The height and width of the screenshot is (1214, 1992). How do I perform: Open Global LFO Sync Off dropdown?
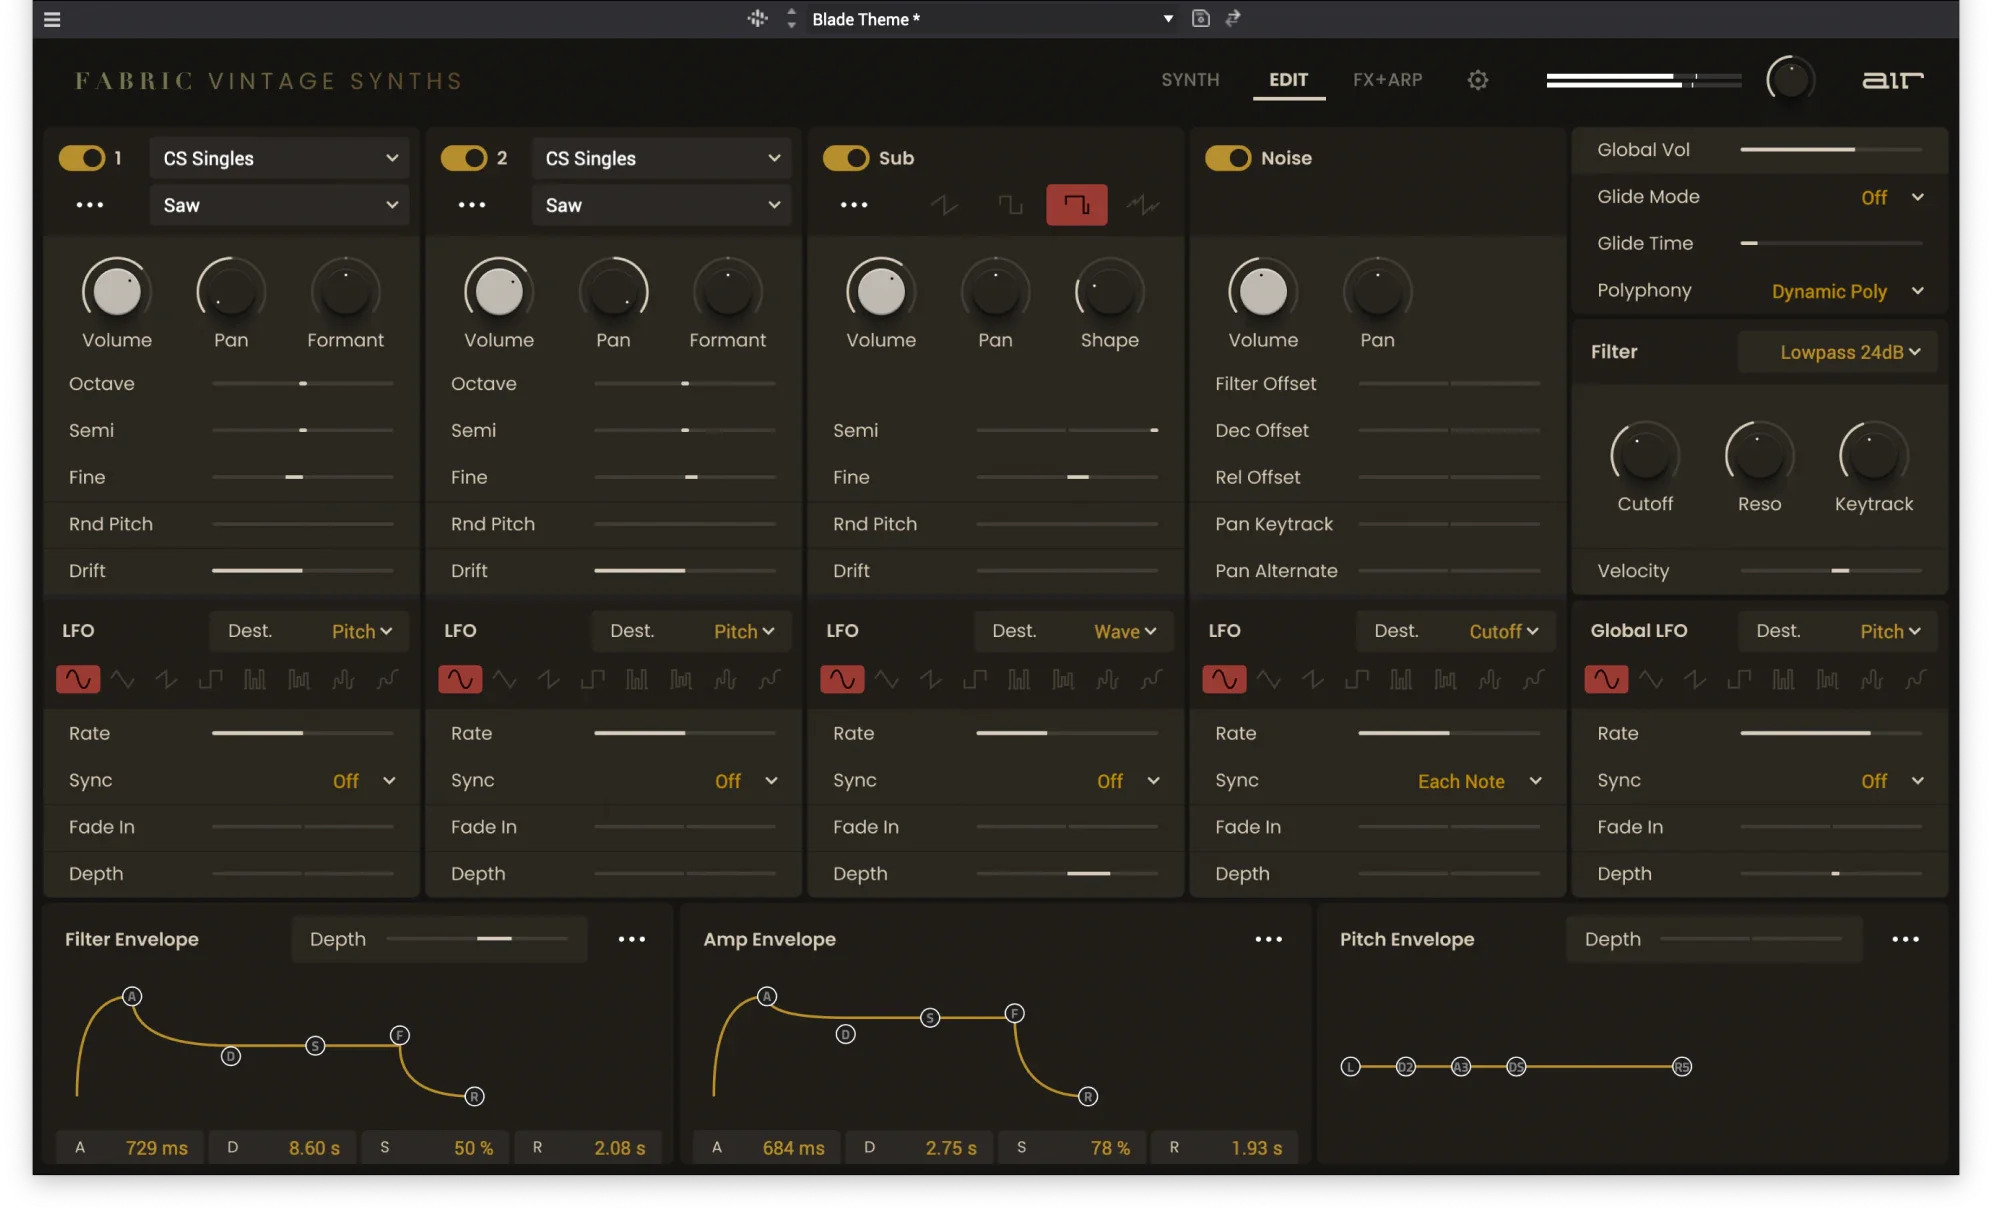[x=1892, y=781]
